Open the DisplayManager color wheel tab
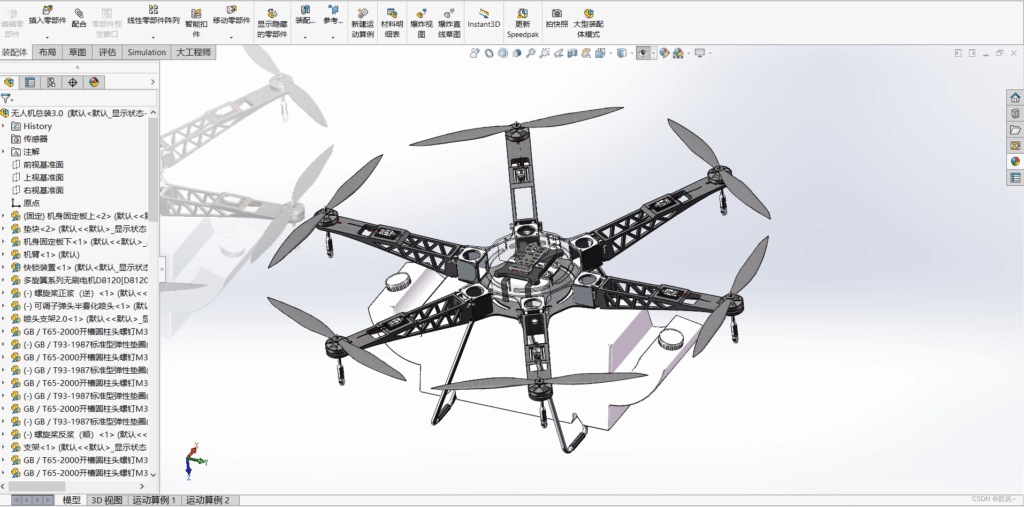Image resolution: width=1024 pixels, height=507 pixels. (x=94, y=83)
